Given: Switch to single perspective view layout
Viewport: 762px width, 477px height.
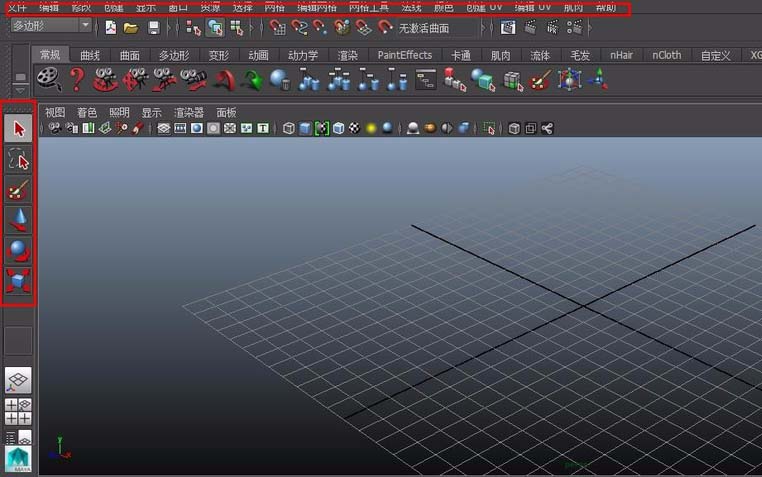Looking at the screenshot, I should (x=18, y=381).
